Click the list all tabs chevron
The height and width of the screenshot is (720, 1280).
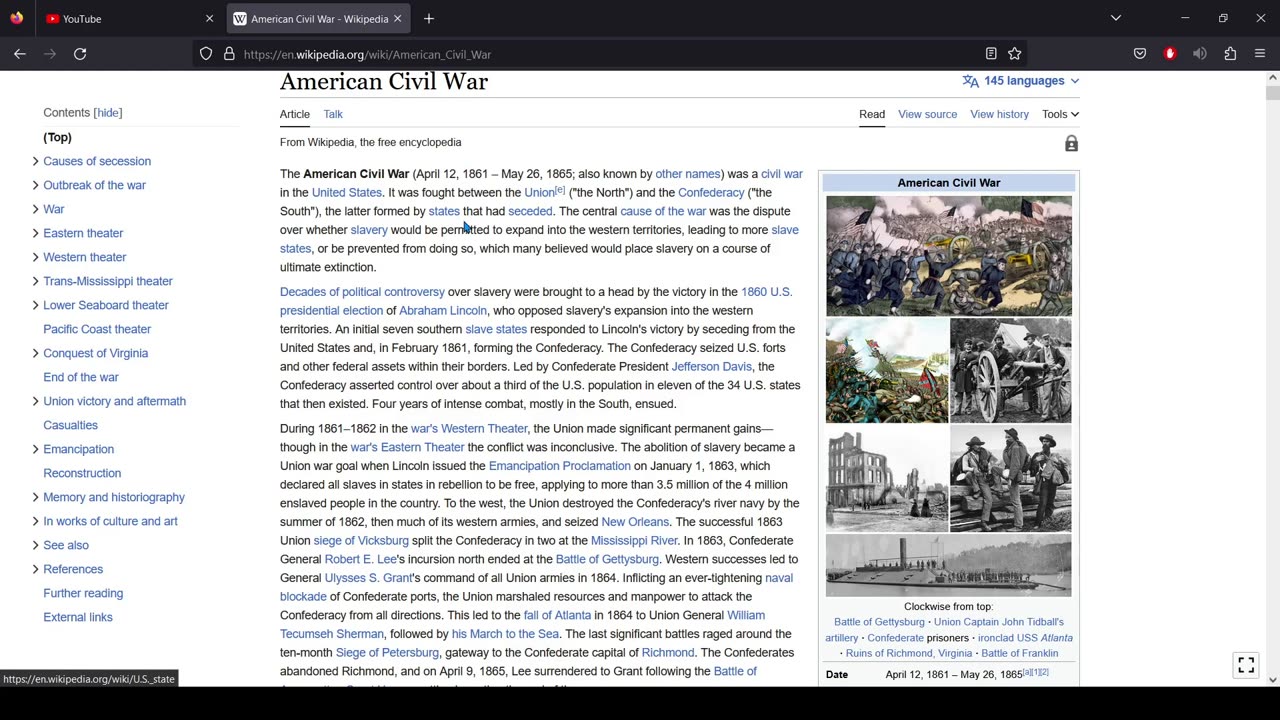pos(1116,18)
